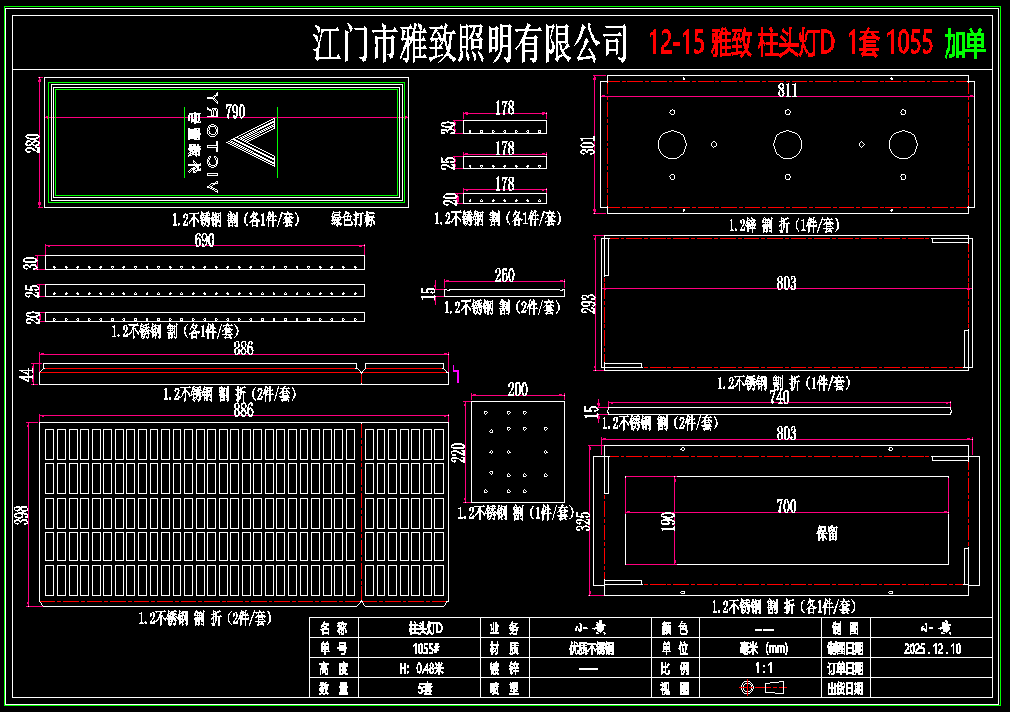Screen dimensions: 1010x712
Task: Select the 790 dimension text
Action: pos(236,109)
